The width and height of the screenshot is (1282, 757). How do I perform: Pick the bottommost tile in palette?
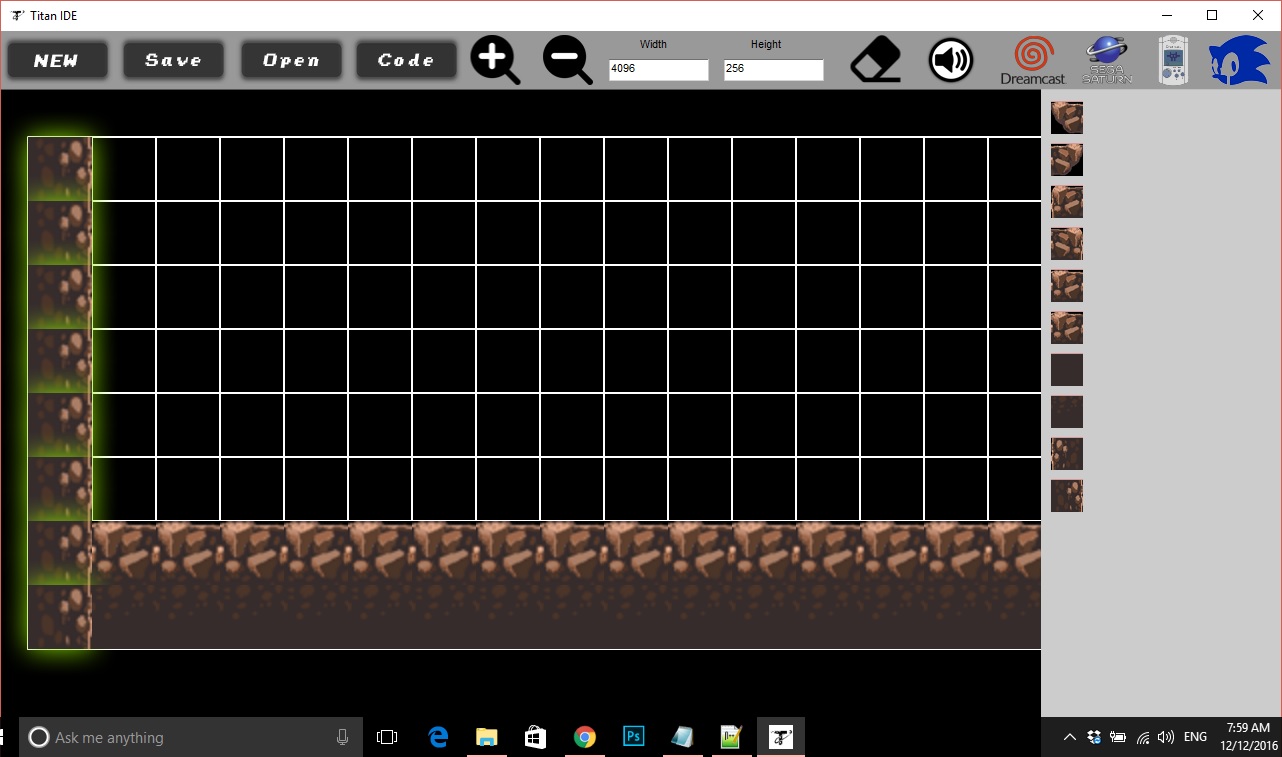coord(1067,496)
